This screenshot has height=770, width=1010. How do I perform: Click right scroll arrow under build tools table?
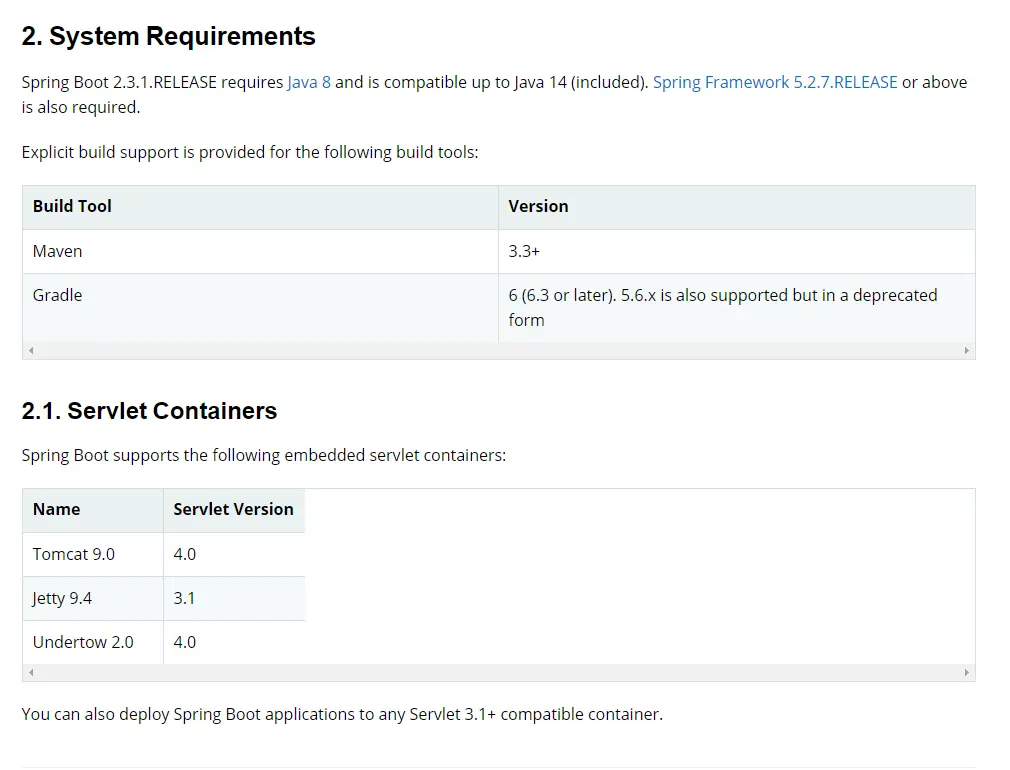(x=966, y=351)
